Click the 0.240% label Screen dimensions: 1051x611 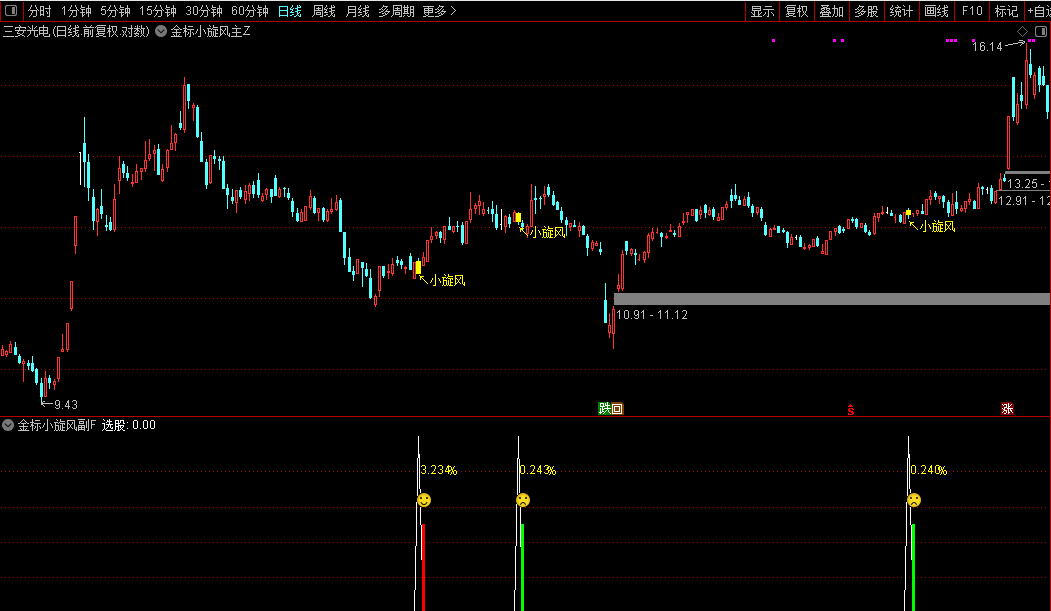929,470
